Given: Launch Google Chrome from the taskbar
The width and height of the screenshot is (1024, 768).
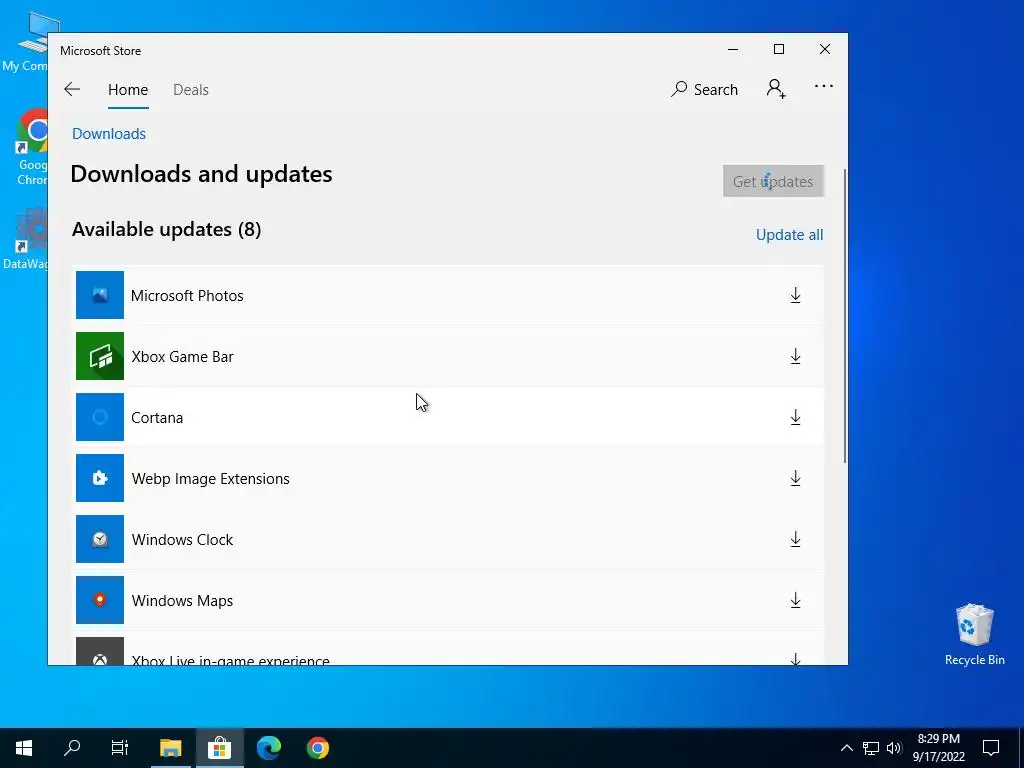Looking at the screenshot, I should point(318,748).
